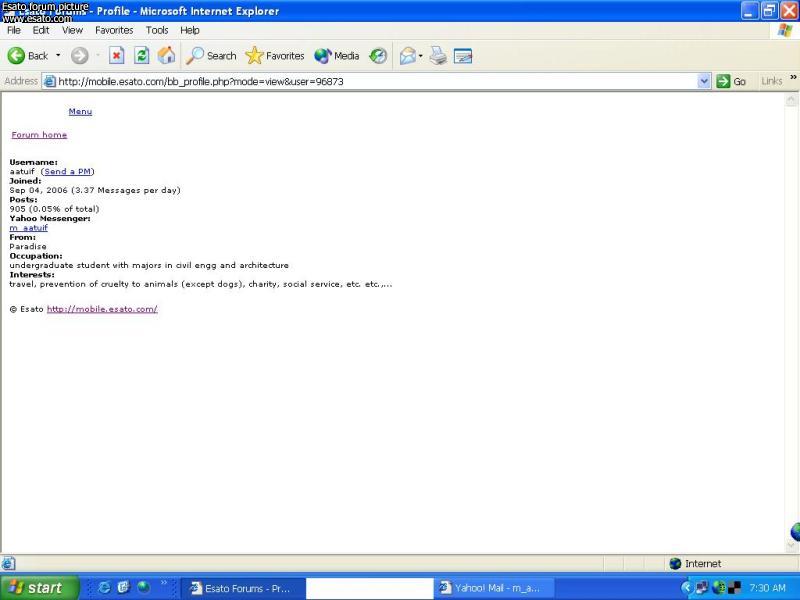
Task: Open the Edit menu
Action: pos(41,30)
